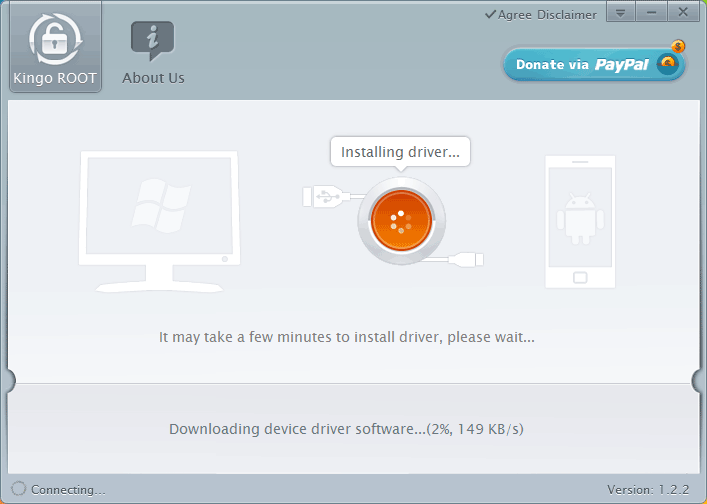Open the Kingo ROOT tab

[x=55, y=47]
